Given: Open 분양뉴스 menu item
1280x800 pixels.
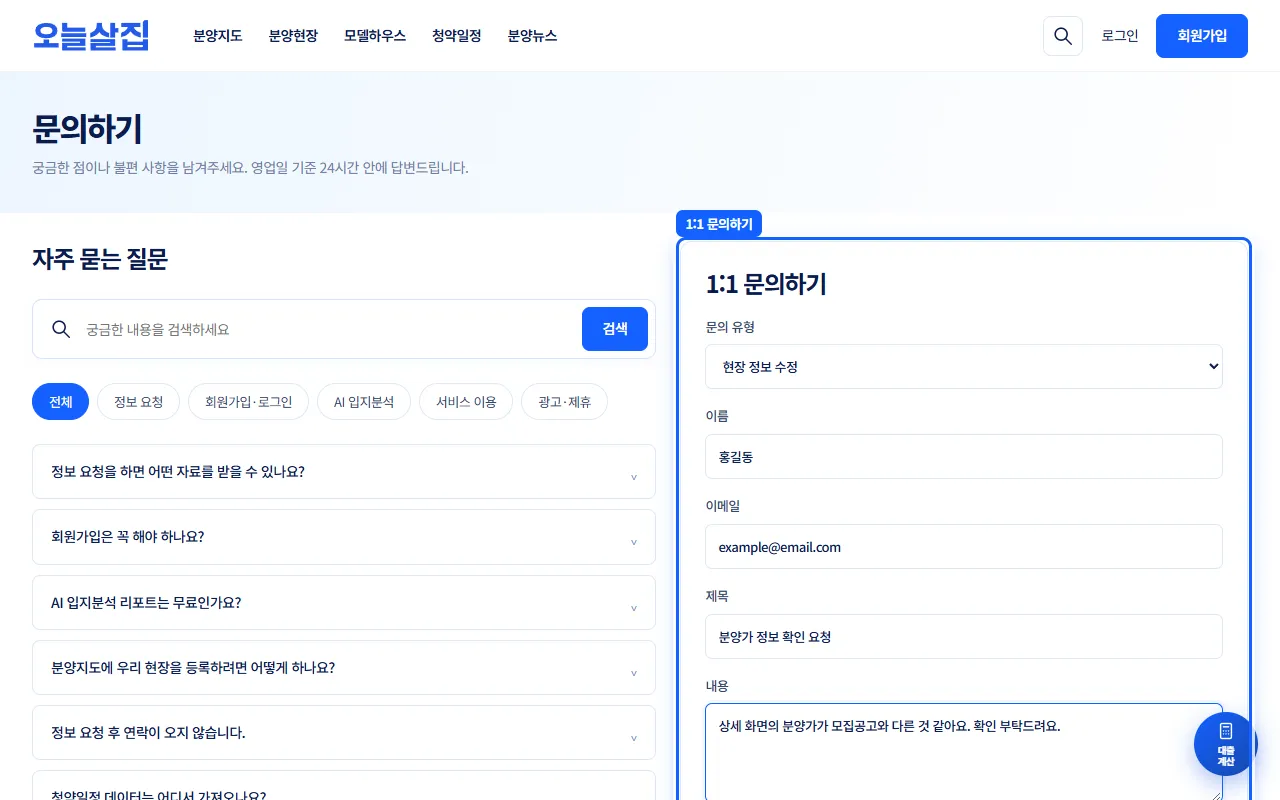Looking at the screenshot, I should pyautogui.click(x=532, y=36).
